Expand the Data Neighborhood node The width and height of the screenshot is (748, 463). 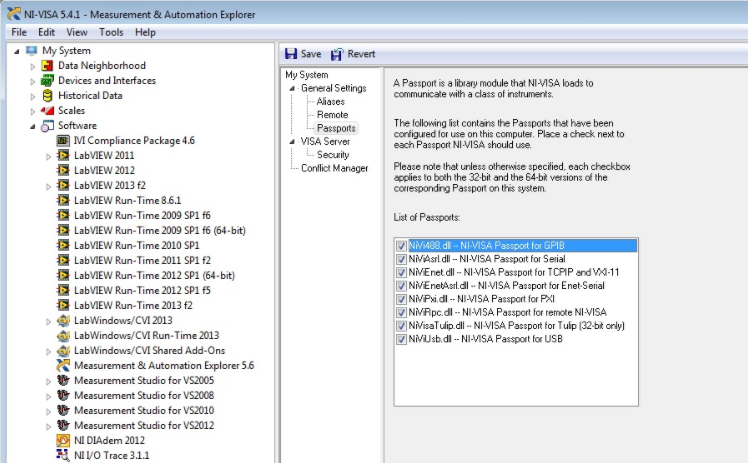click(32, 66)
